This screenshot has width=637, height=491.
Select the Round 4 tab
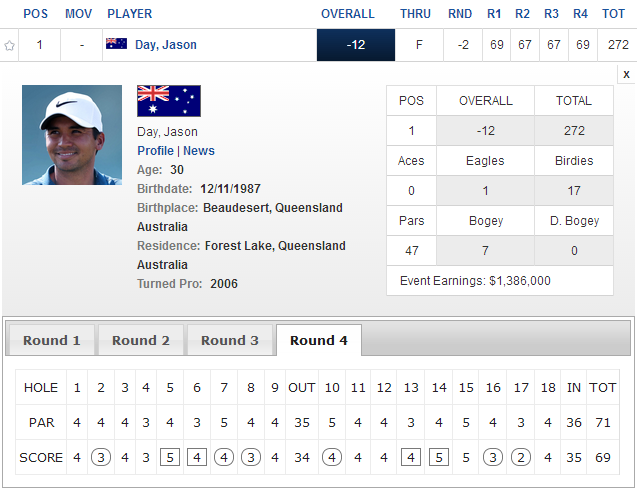(x=318, y=340)
